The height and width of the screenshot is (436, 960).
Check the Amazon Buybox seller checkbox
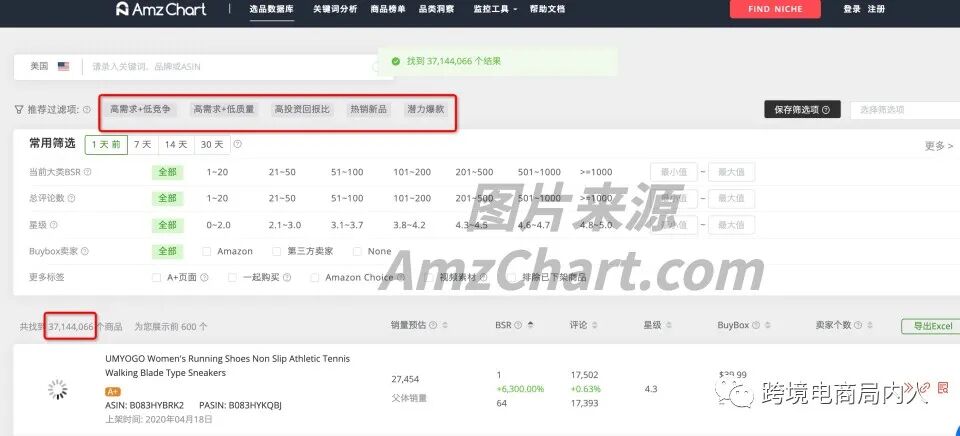coord(206,251)
